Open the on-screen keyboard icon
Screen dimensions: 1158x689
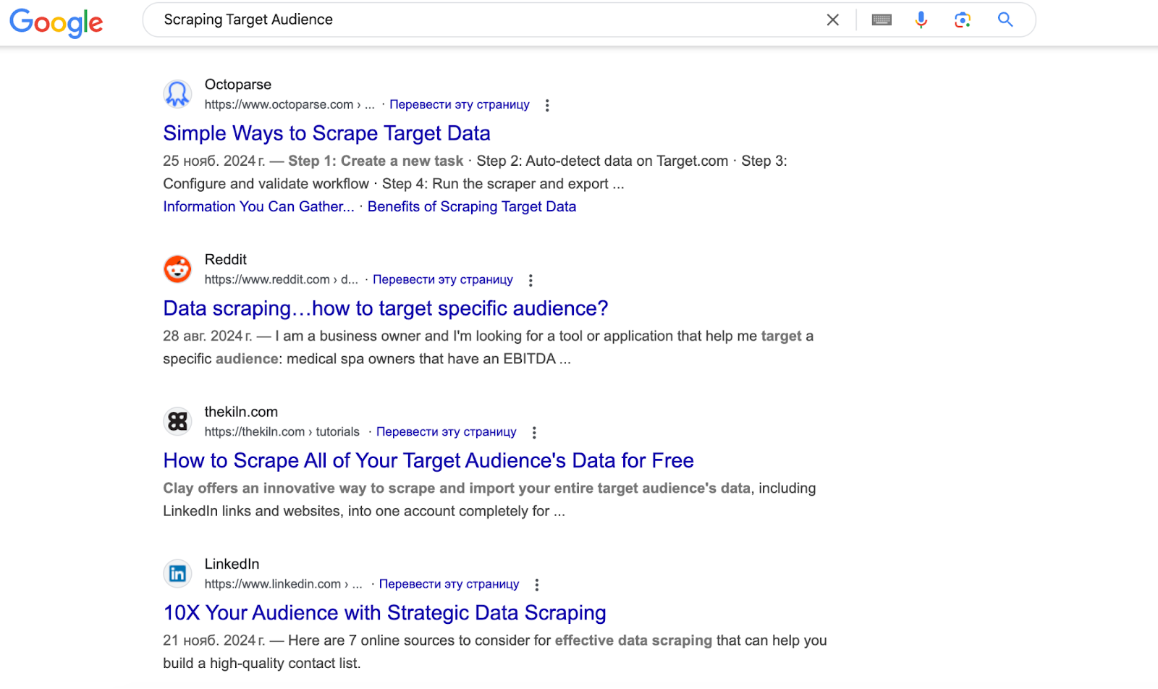coord(881,20)
